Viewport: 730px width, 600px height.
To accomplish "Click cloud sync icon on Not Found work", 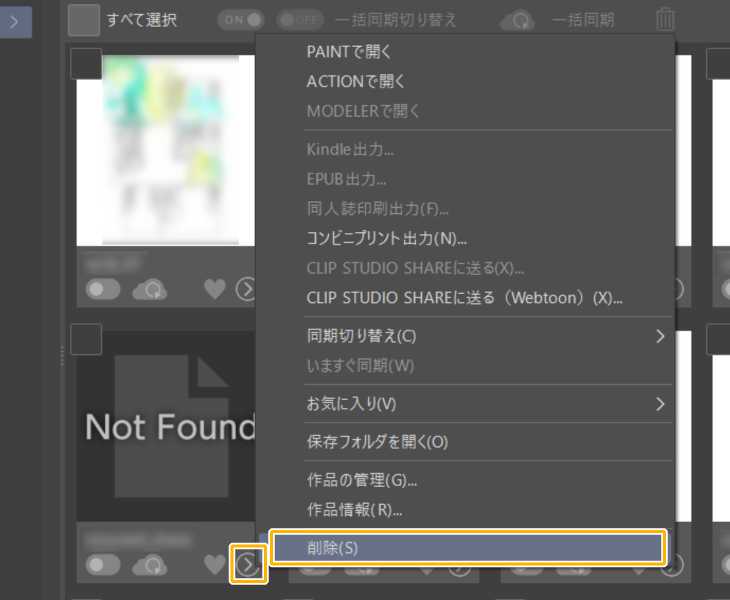I will click(150, 565).
